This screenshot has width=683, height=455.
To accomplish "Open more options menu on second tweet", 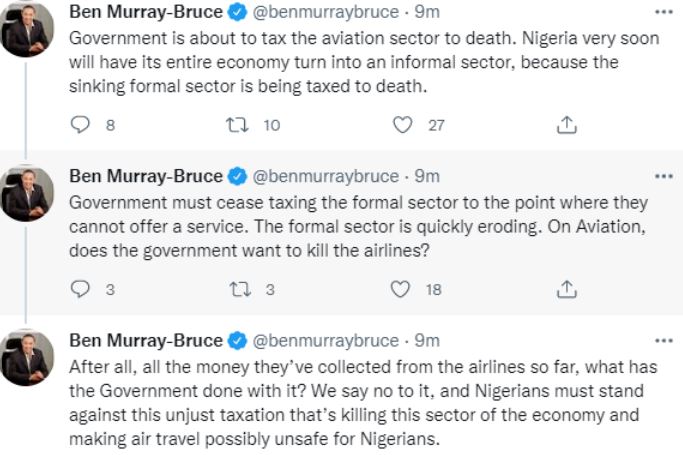I will click(662, 176).
